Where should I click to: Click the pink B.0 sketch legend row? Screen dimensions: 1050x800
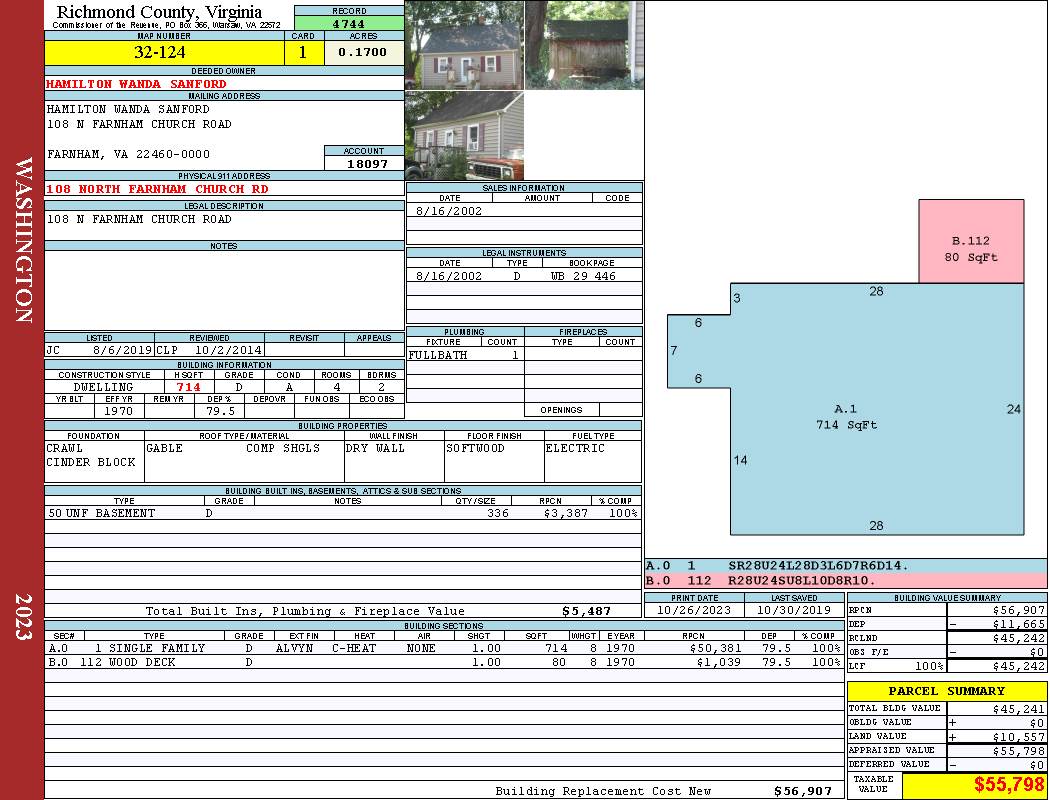click(845, 580)
